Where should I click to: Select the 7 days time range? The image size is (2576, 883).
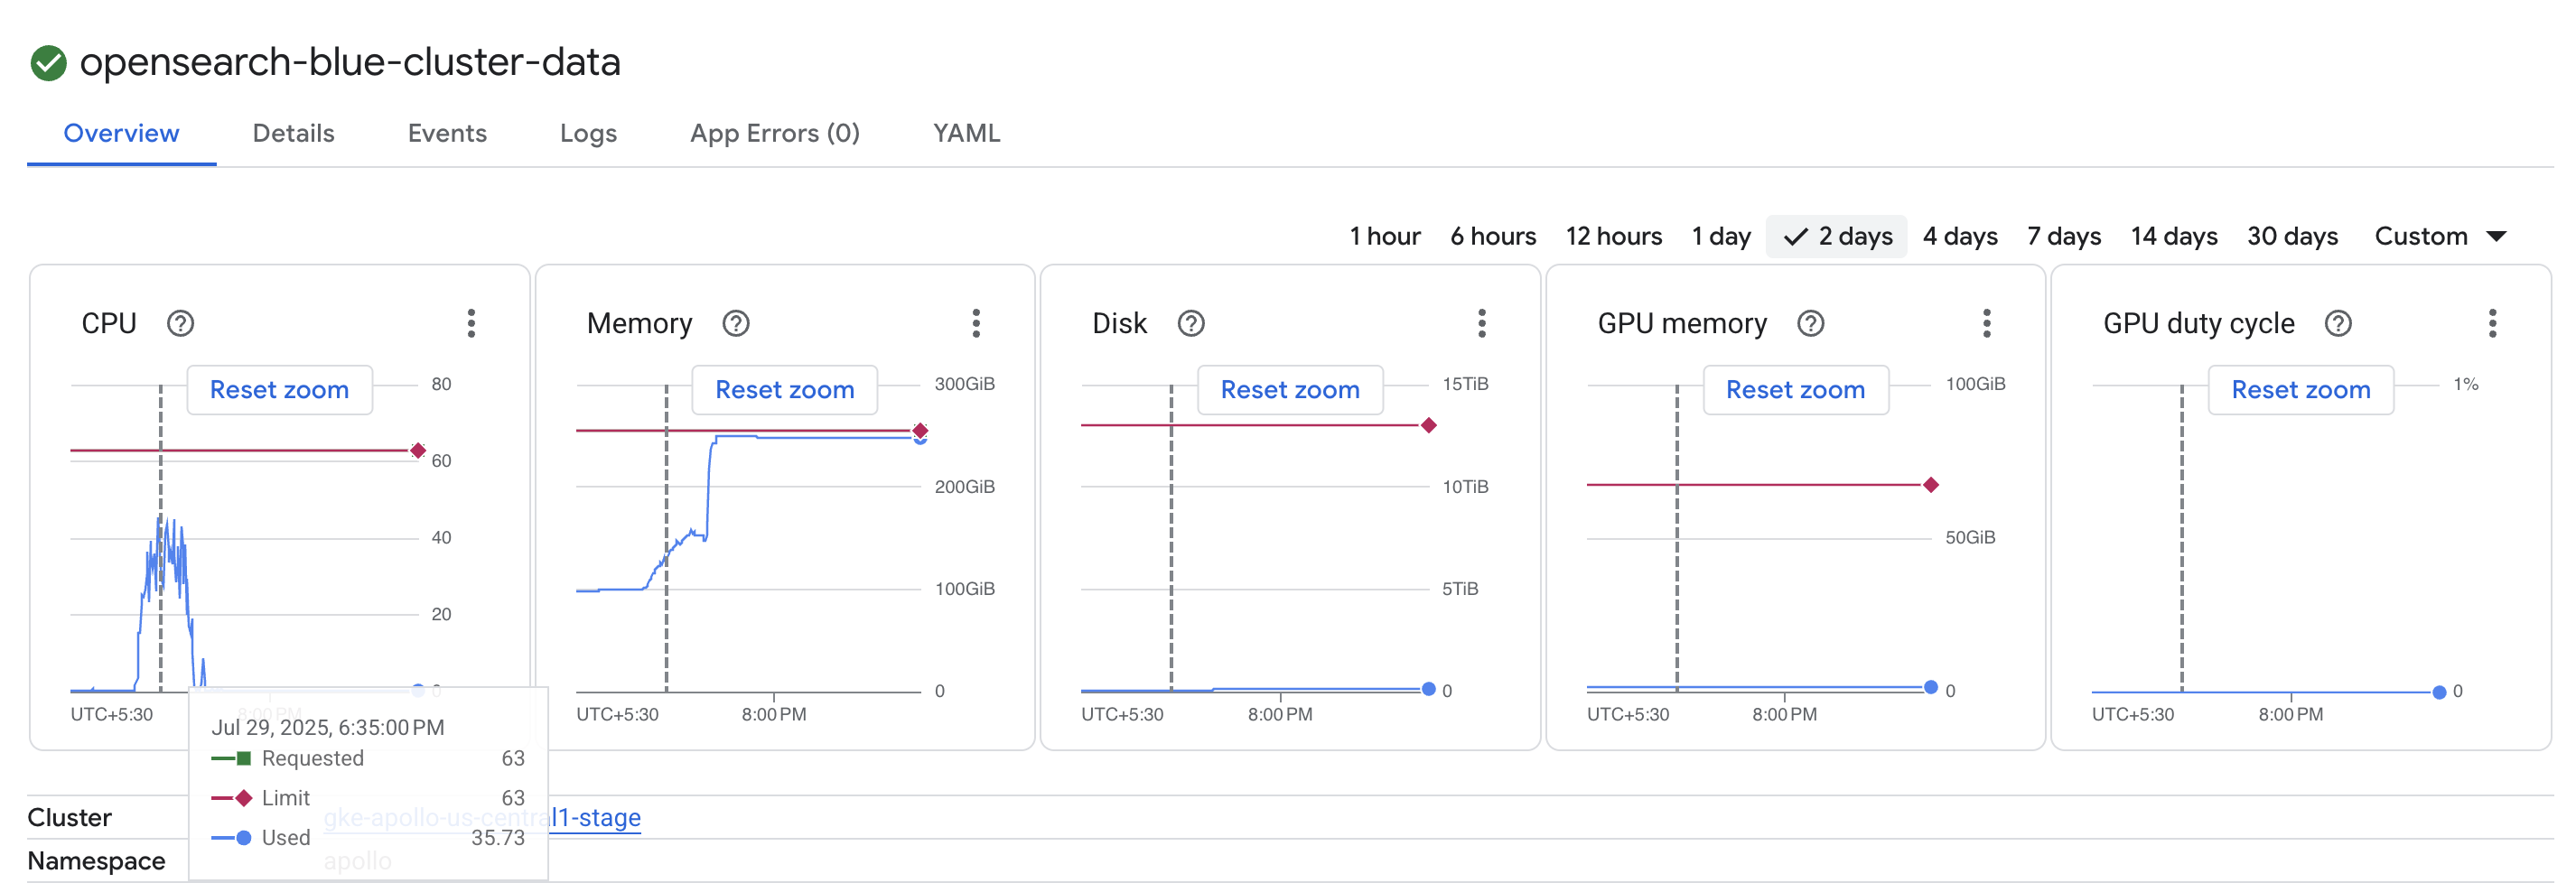point(2063,237)
